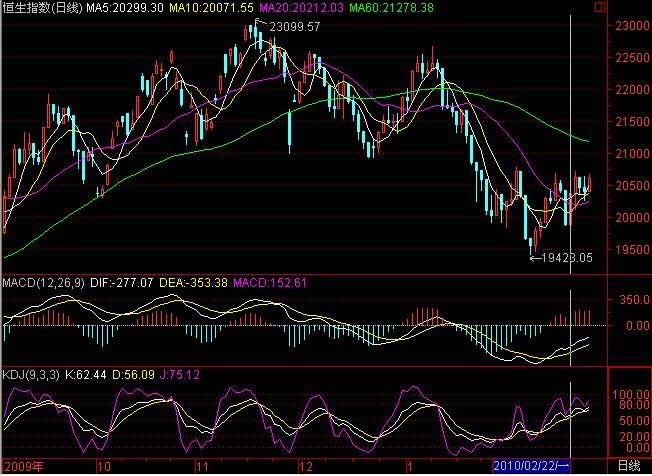Select the MA60:21278.38 indicator label
Image resolution: width=652 pixels, height=476 pixels.
pos(391,7)
